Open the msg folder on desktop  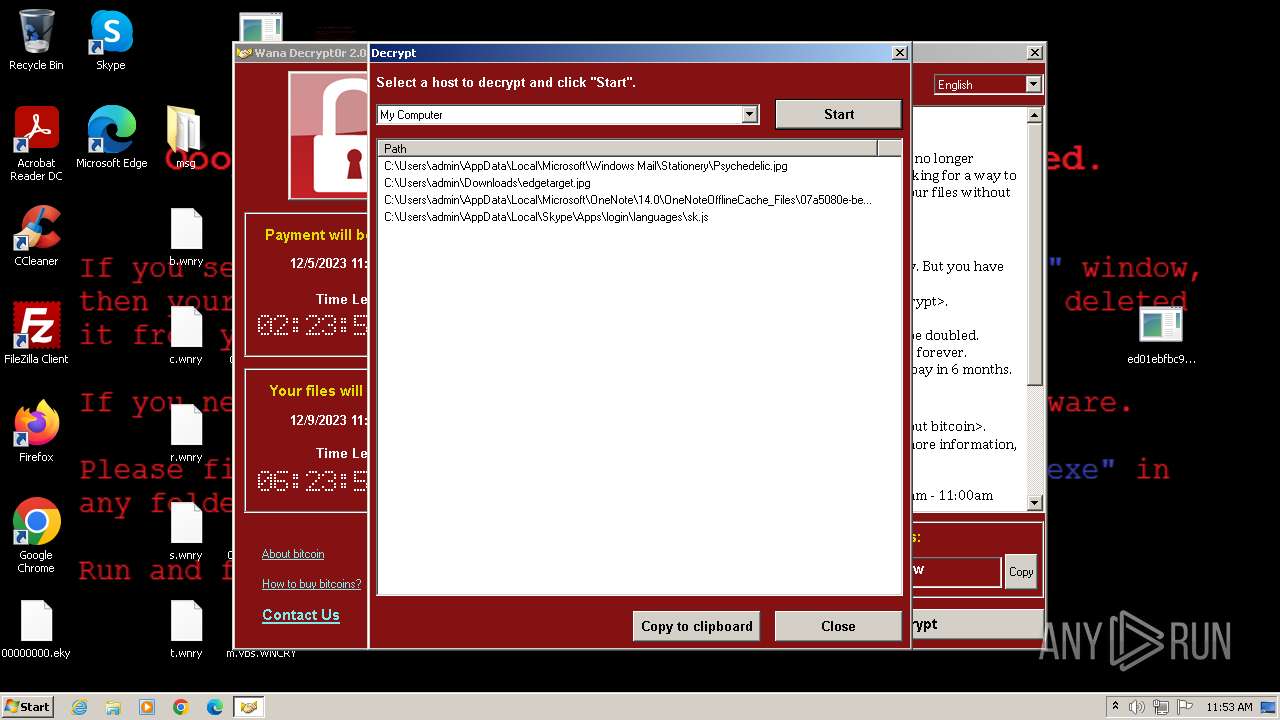pyautogui.click(x=186, y=138)
